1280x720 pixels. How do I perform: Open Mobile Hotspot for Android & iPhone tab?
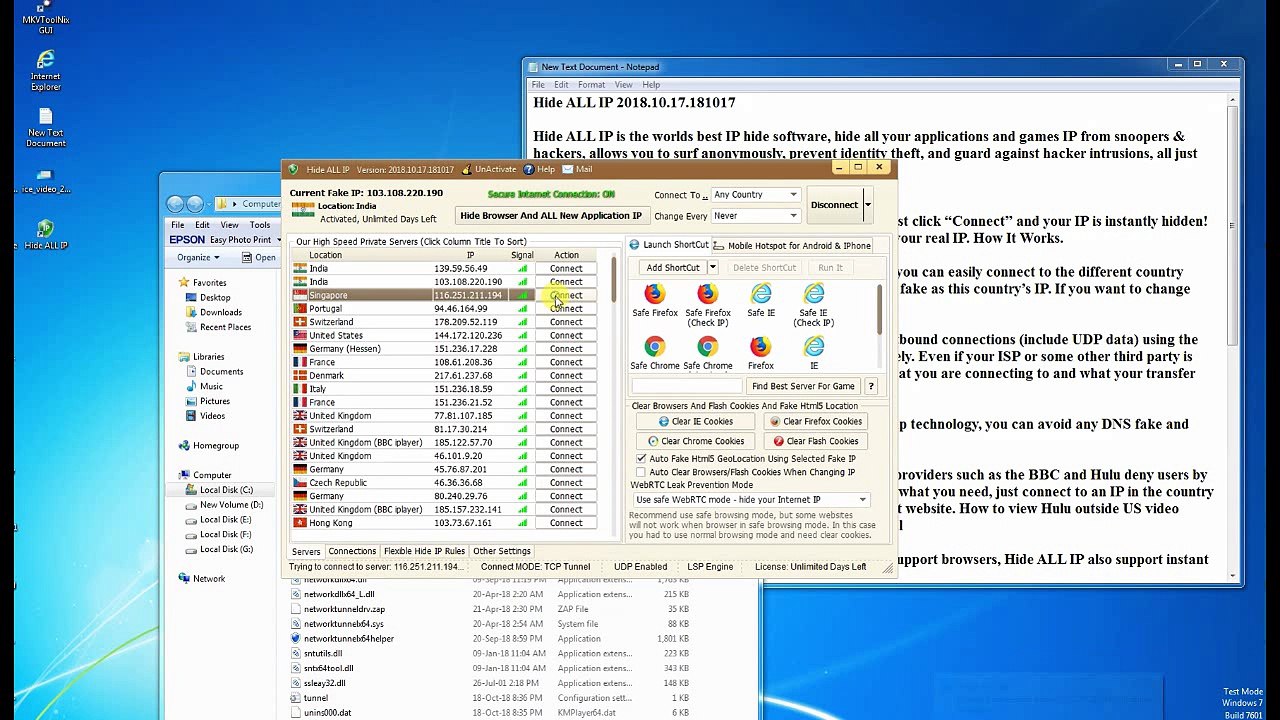click(x=792, y=245)
